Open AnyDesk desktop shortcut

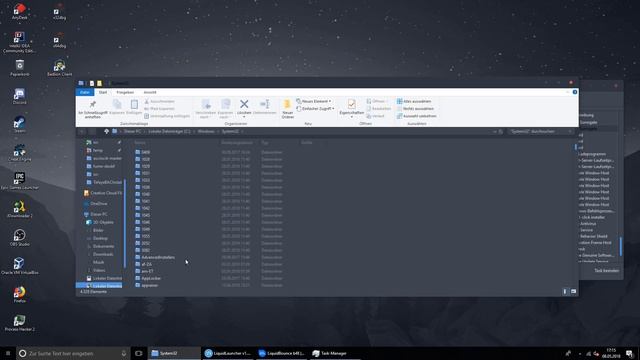point(19,11)
